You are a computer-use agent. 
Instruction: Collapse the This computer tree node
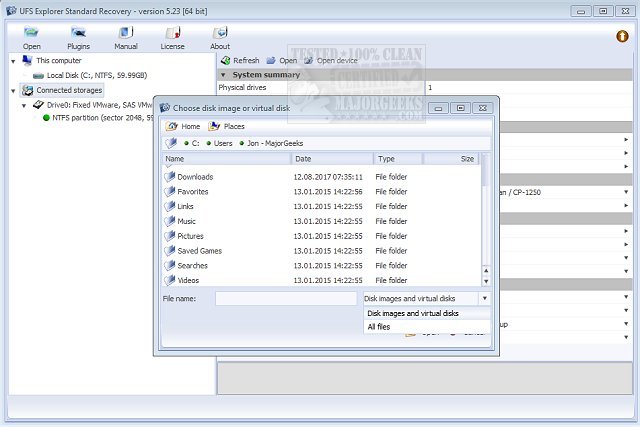coord(13,61)
